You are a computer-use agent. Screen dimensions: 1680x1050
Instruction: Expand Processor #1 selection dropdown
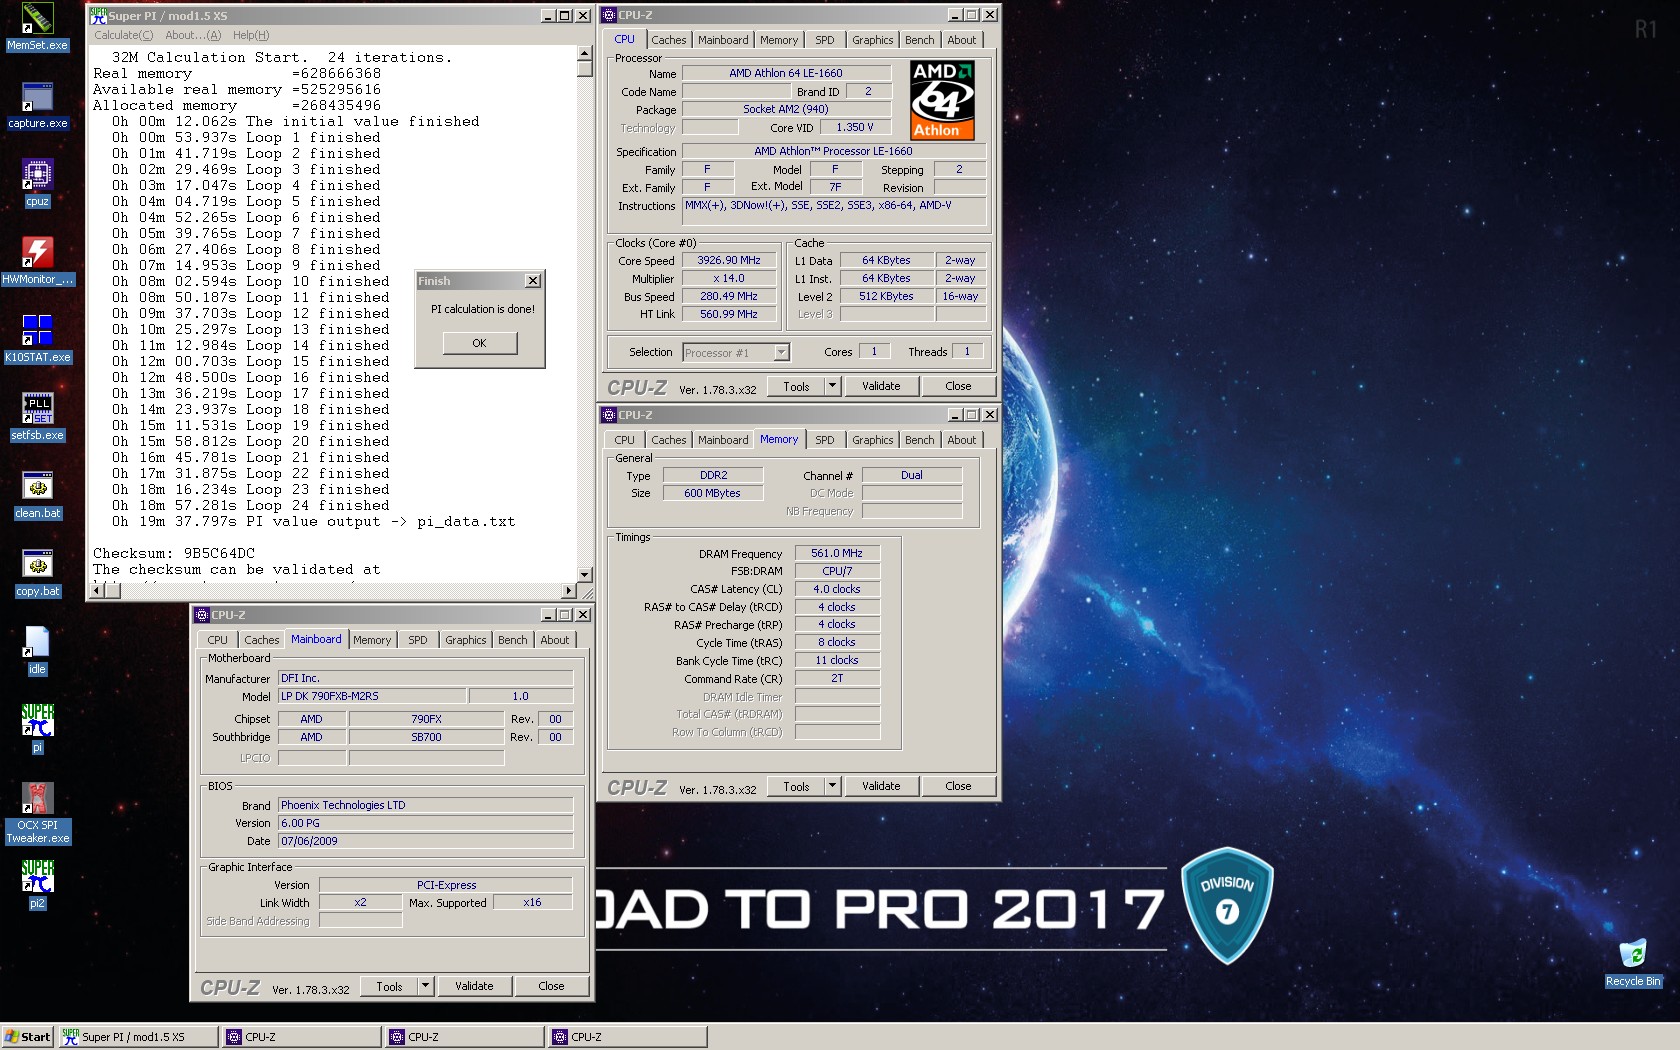pos(781,352)
